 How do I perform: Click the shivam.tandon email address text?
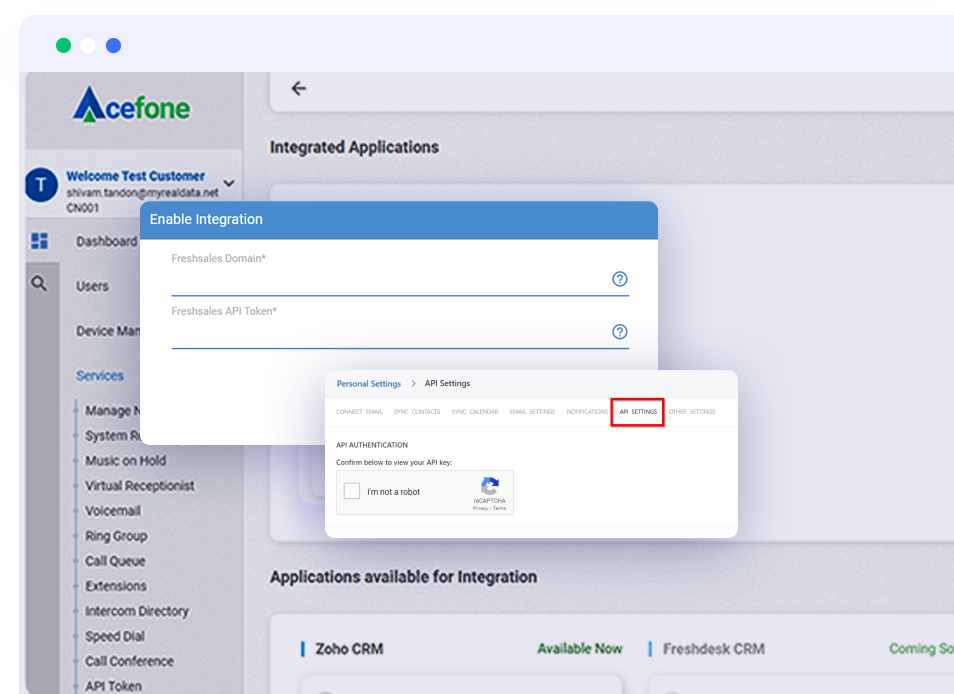coord(142,193)
